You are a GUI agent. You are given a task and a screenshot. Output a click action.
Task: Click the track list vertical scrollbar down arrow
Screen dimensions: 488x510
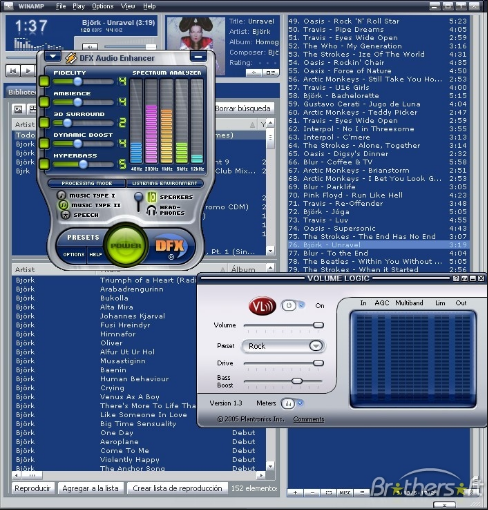point(270,466)
